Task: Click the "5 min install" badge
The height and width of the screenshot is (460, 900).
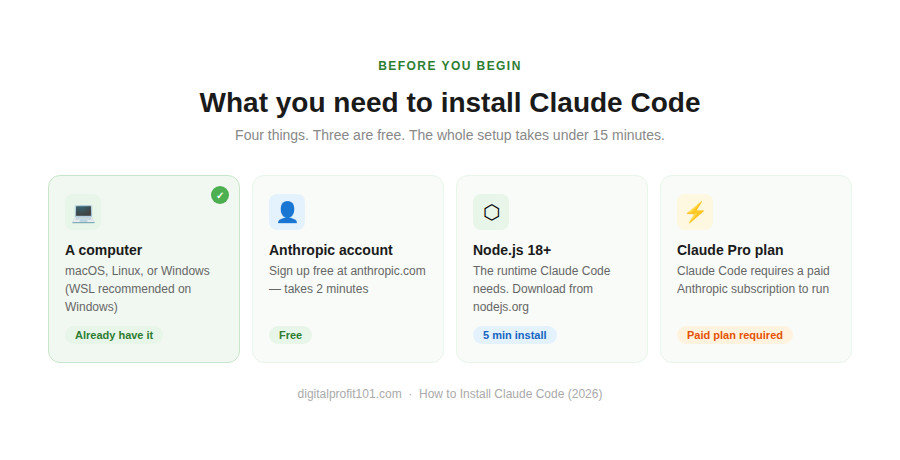Action: point(514,335)
